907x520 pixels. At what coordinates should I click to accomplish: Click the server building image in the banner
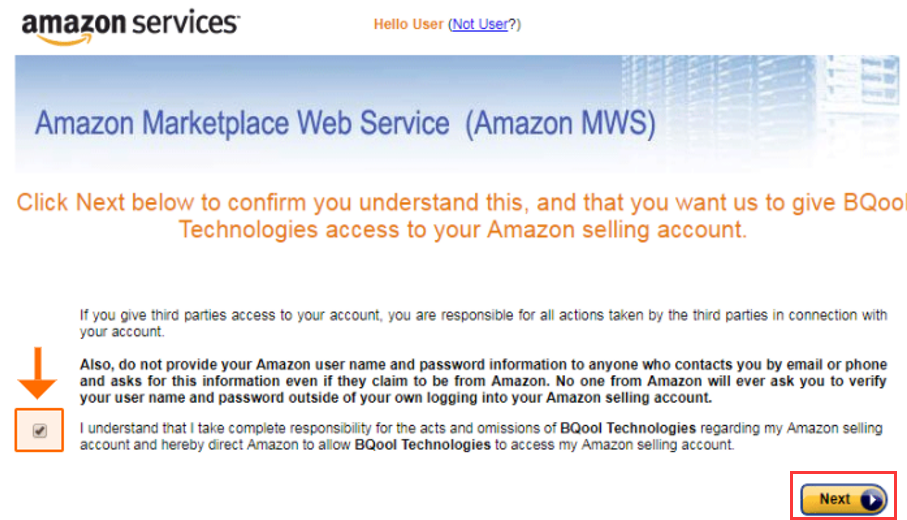[758, 98]
